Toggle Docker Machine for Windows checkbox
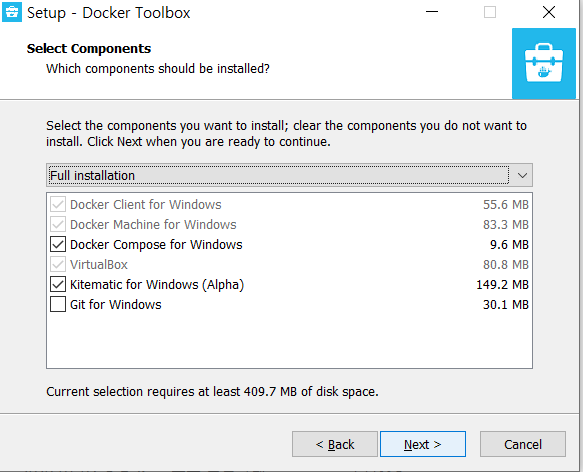Viewport: 583px width, 472px height. [58, 225]
